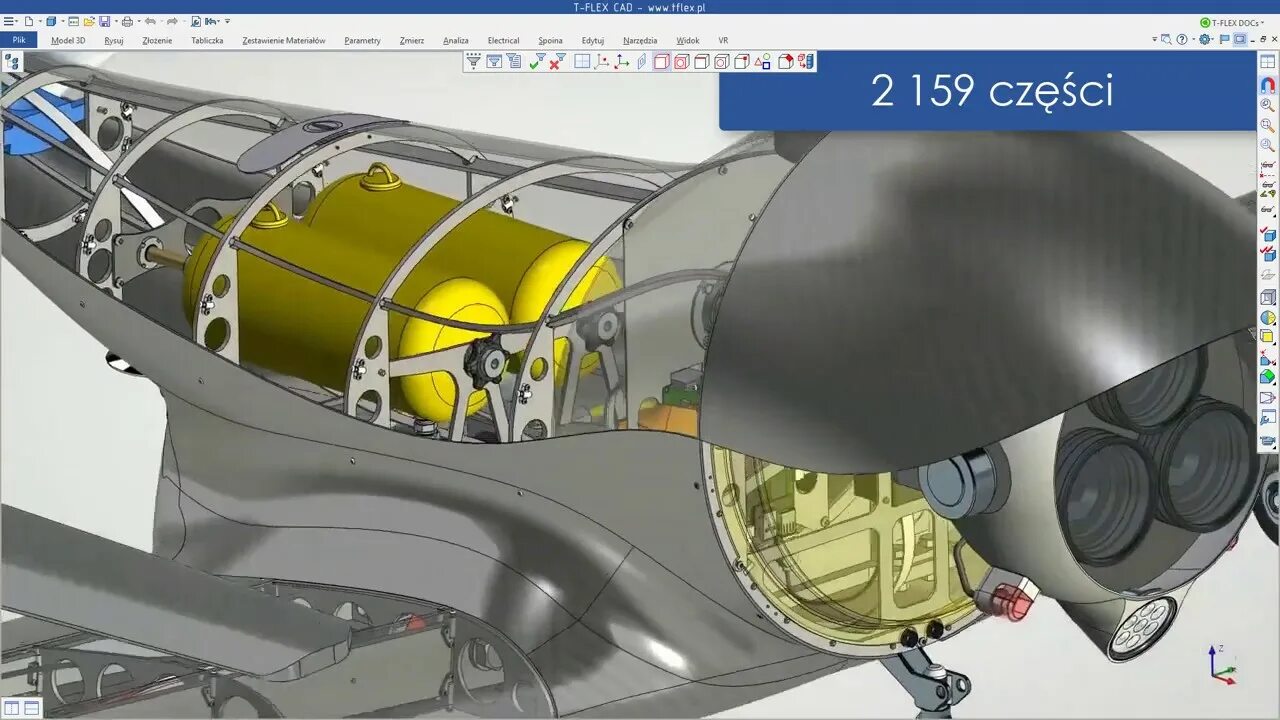Click the last icon in the filter toolbar

(805, 62)
